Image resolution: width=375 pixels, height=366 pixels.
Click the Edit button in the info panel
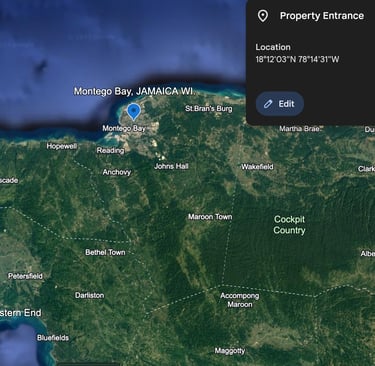coord(280,104)
